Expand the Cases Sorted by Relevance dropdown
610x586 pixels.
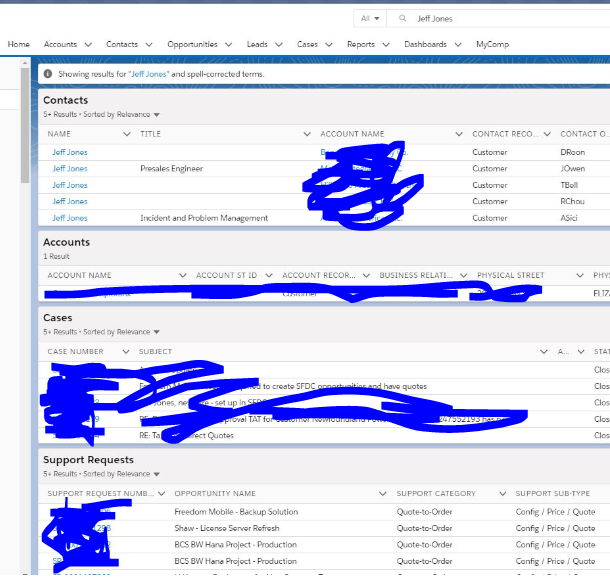pos(156,333)
